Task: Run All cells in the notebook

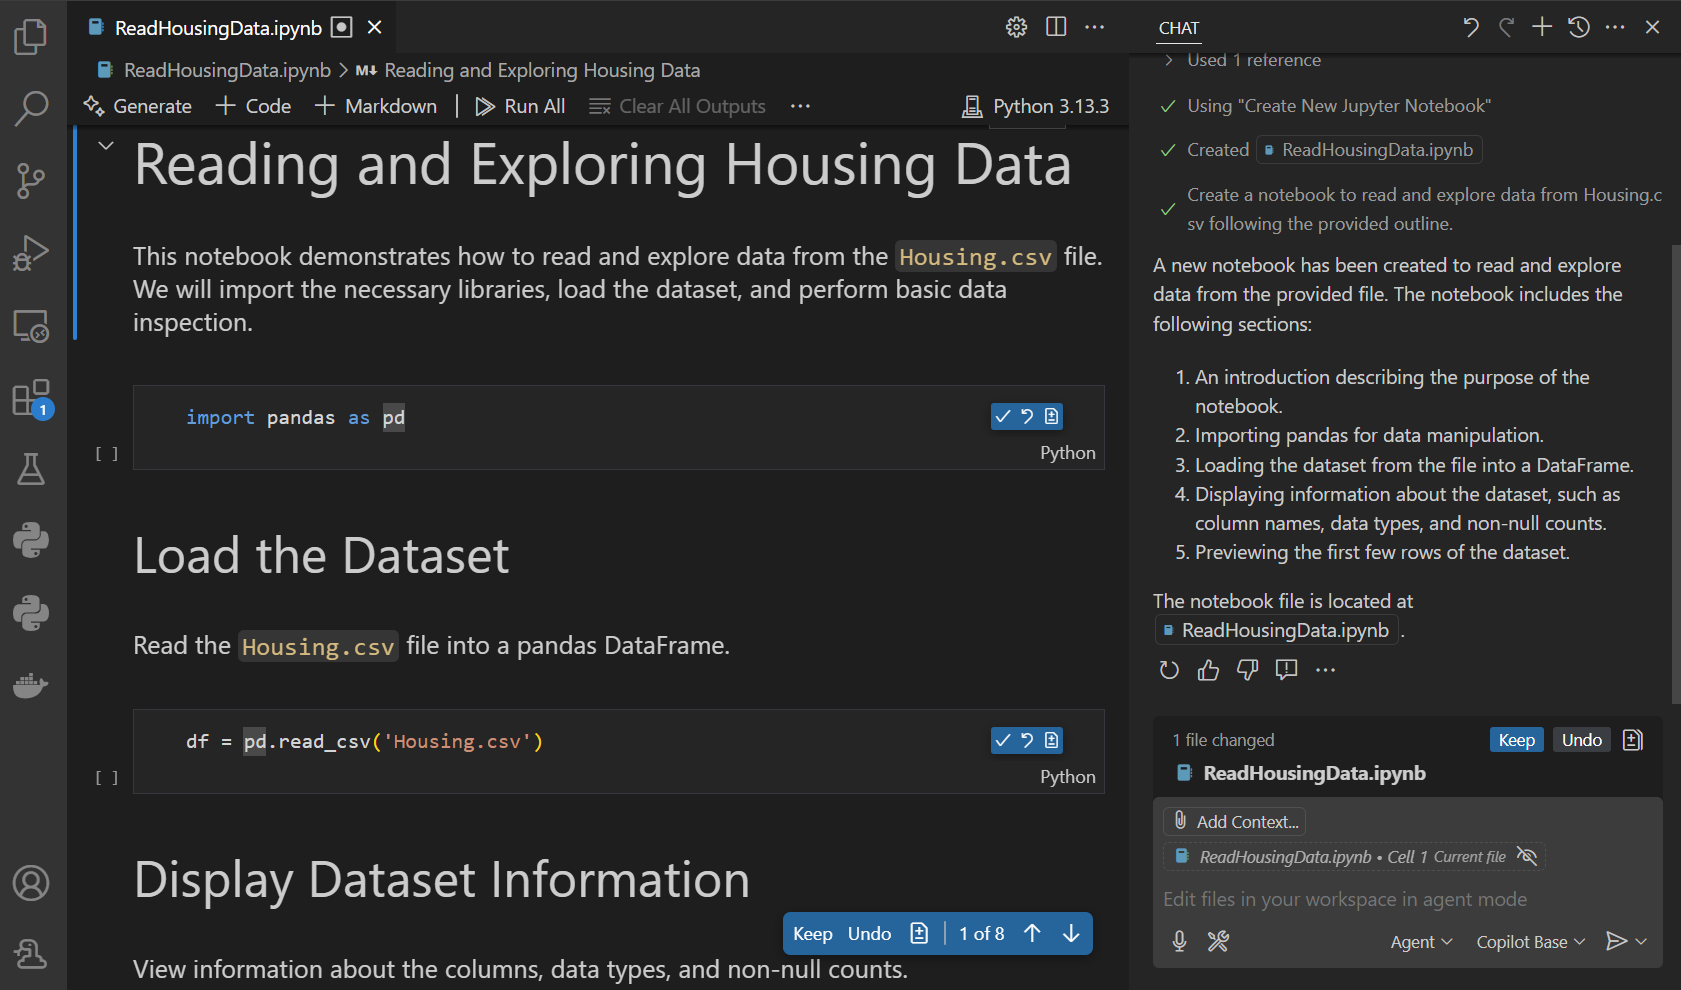Action: 520,106
